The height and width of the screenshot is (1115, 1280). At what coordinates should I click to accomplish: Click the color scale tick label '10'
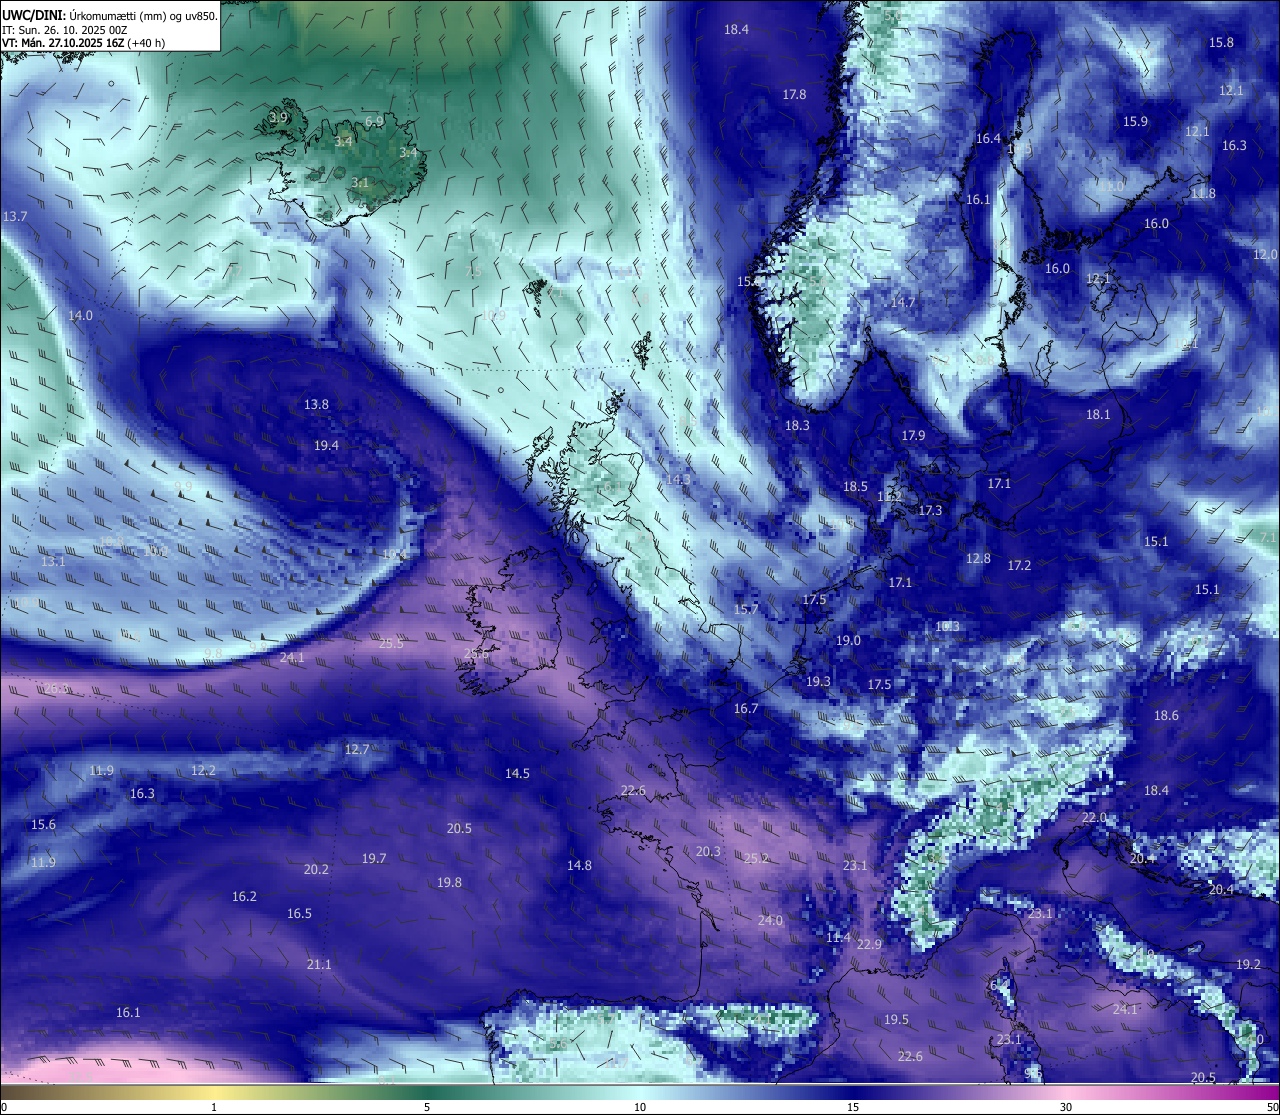click(640, 1107)
